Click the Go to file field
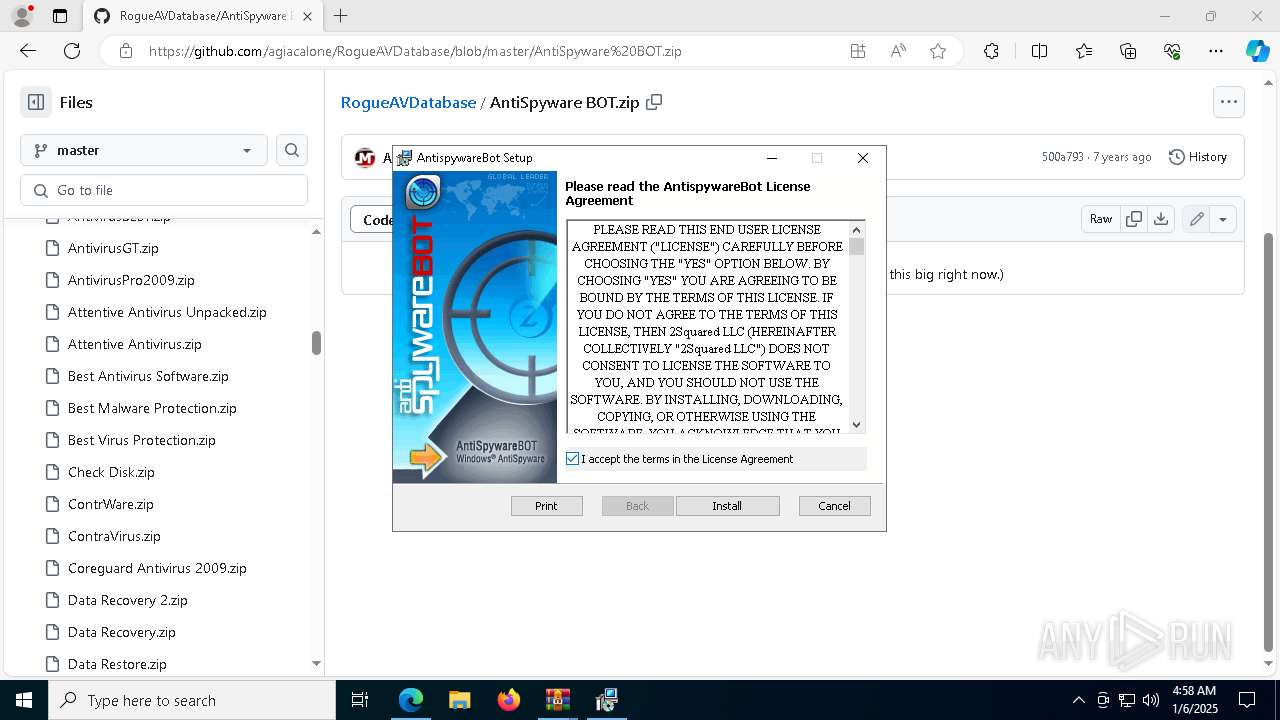1280x720 pixels. point(164,190)
